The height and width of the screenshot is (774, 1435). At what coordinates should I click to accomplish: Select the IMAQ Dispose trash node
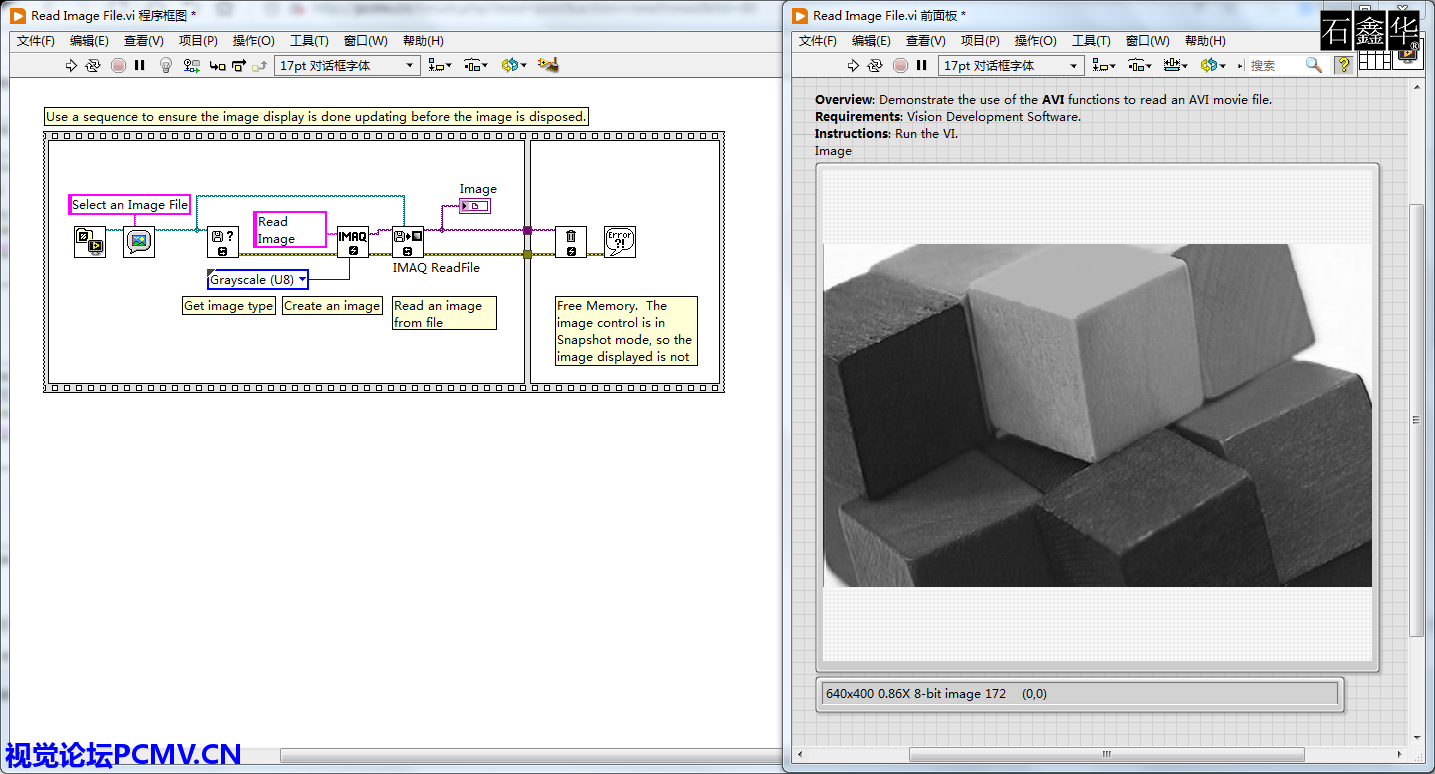click(571, 241)
